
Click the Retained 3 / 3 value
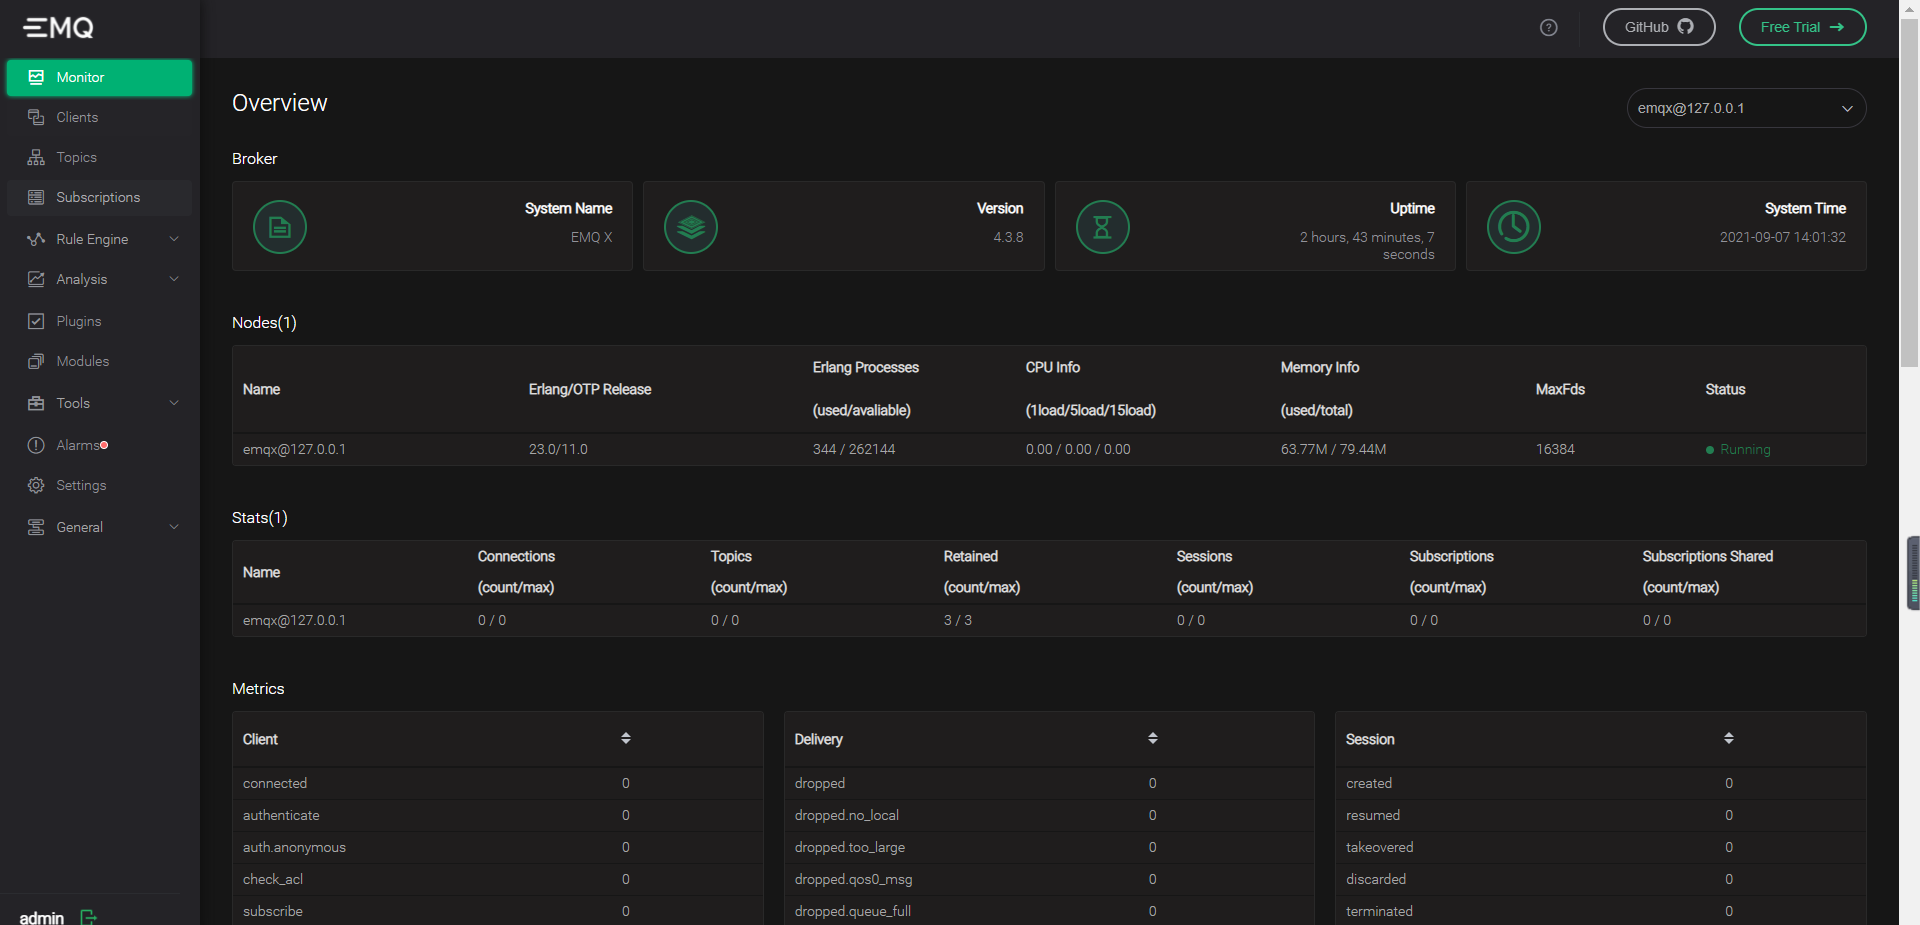958,620
